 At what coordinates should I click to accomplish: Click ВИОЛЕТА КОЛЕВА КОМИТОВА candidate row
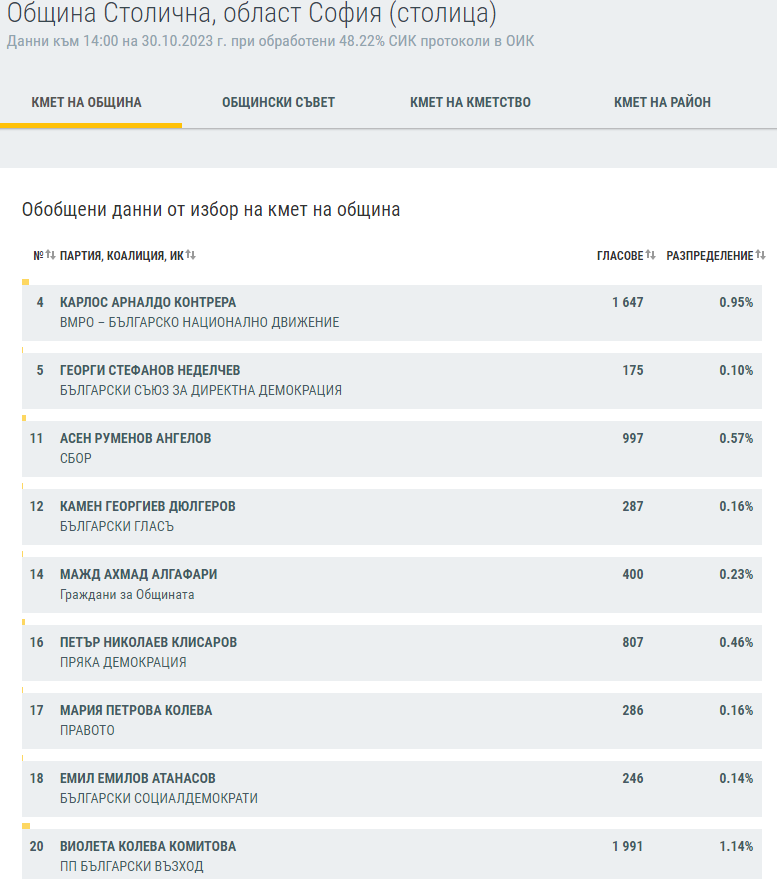tap(148, 846)
